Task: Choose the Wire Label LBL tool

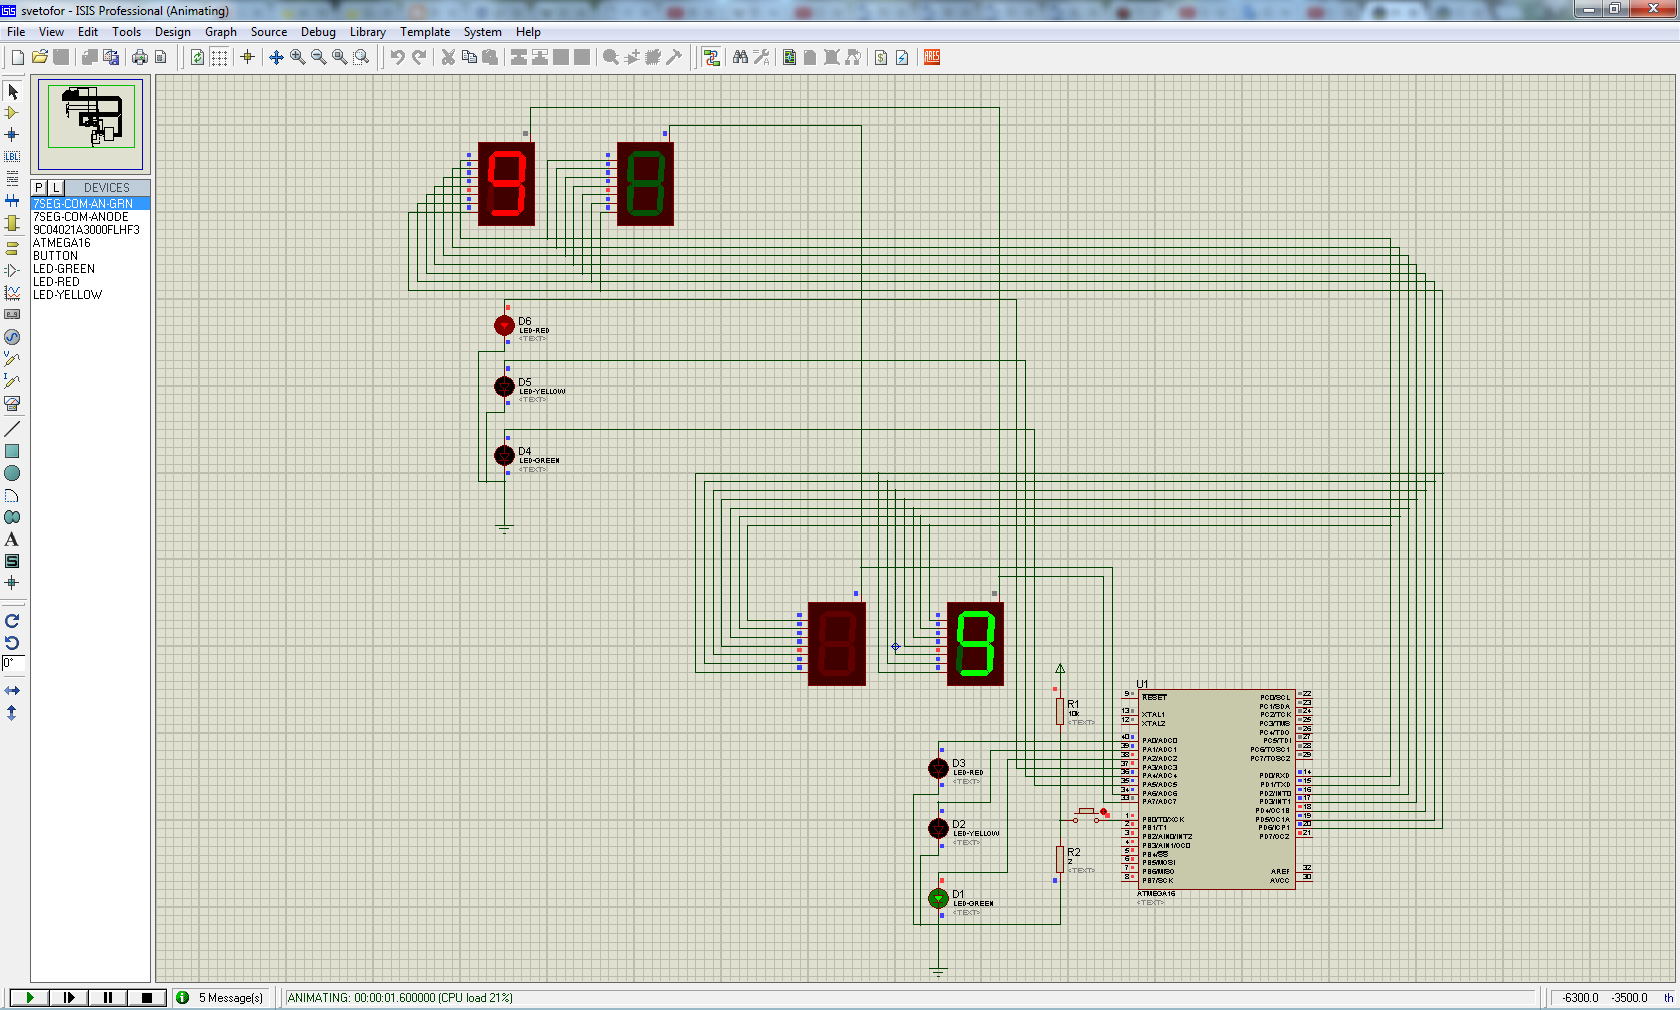Action: [x=12, y=156]
